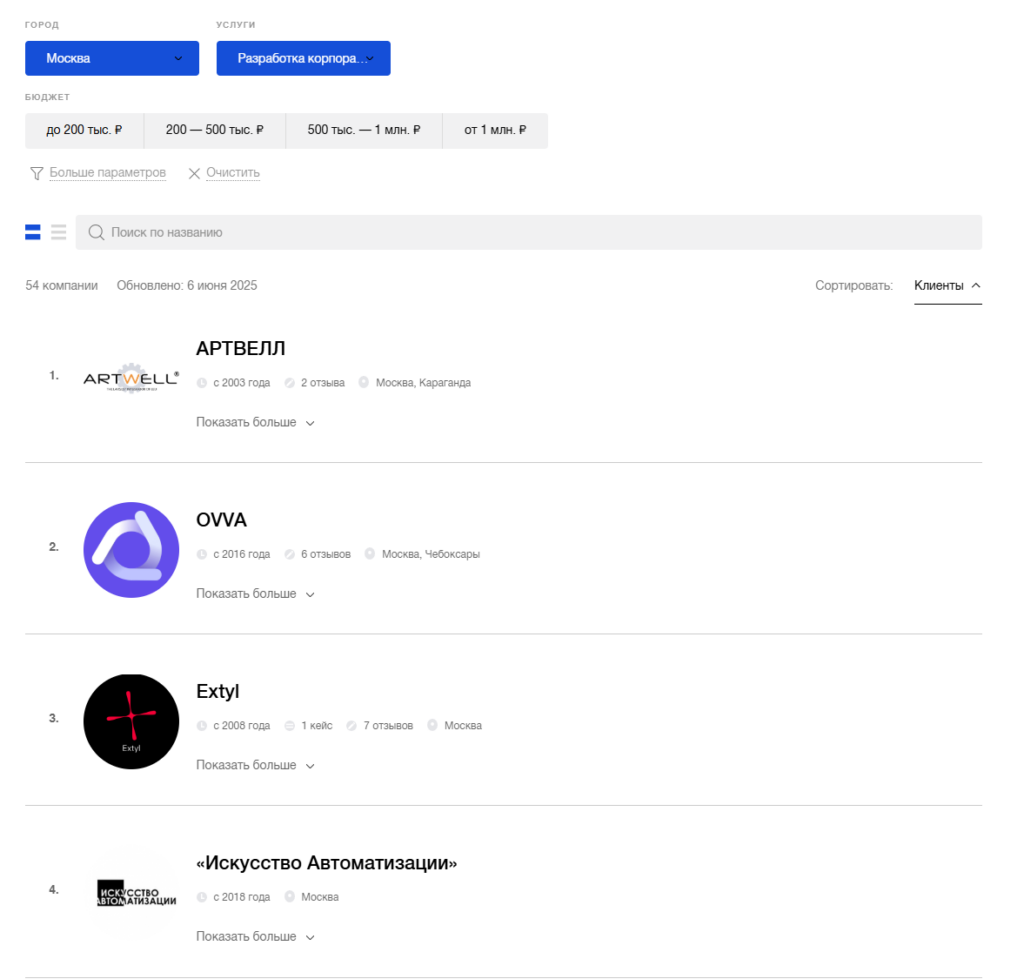
Task: Click the case icon next to 1 кейс
Action: click(289, 726)
